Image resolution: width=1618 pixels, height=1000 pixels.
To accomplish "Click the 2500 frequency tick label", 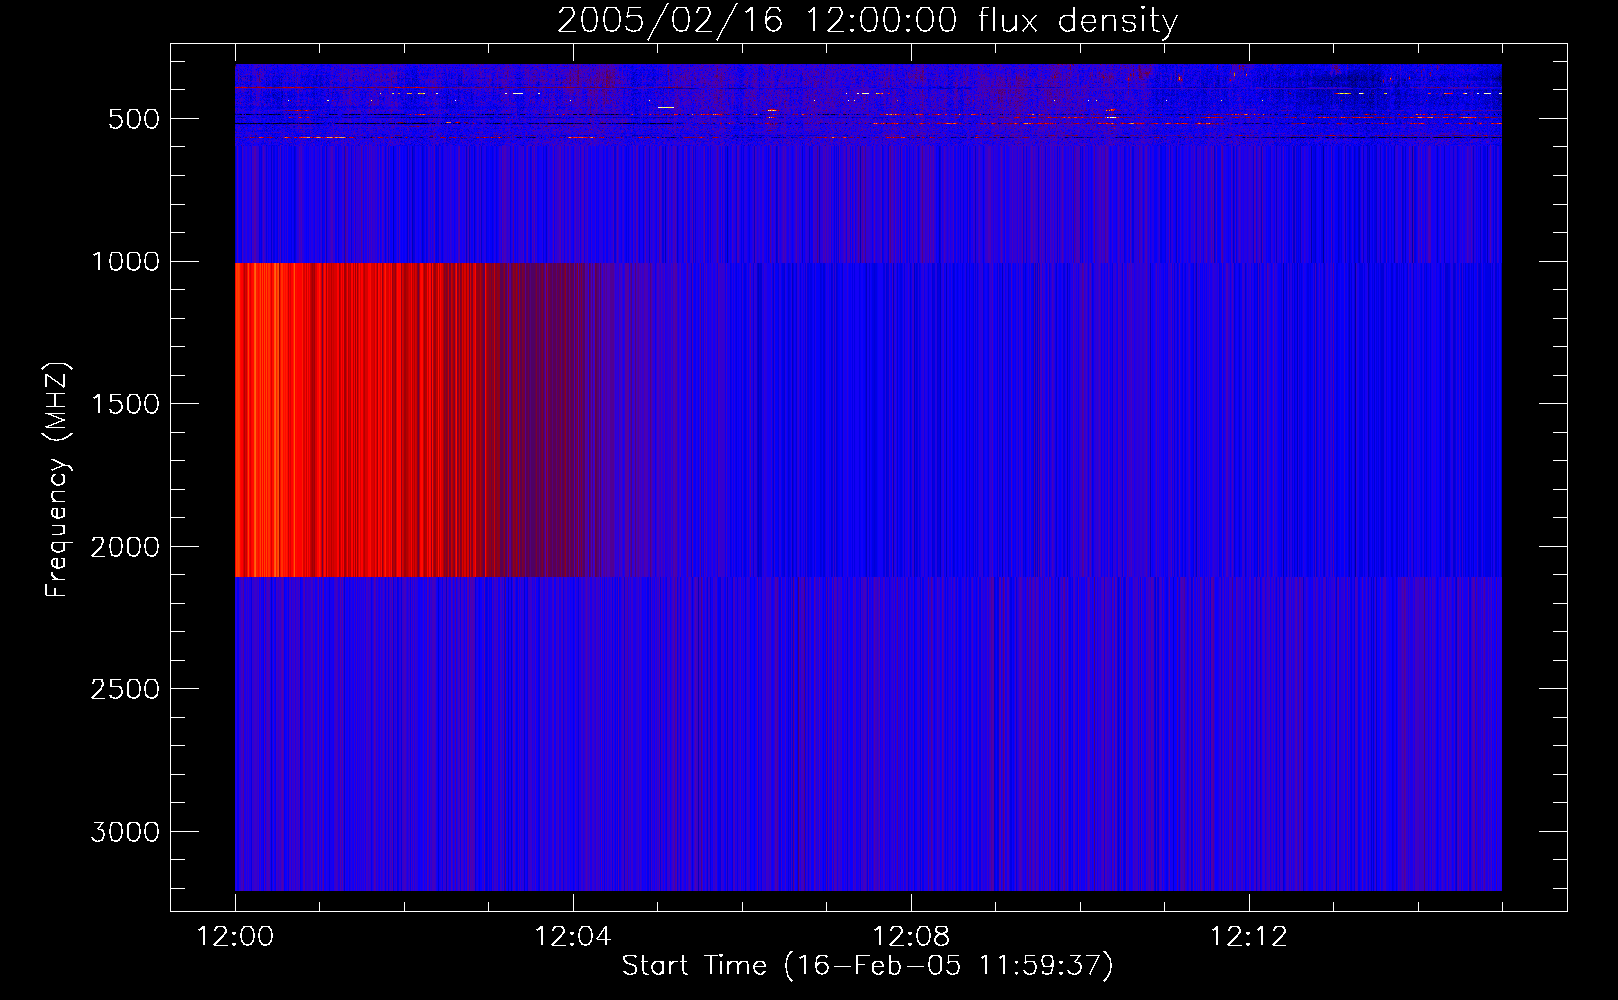I will (x=125, y=689).
